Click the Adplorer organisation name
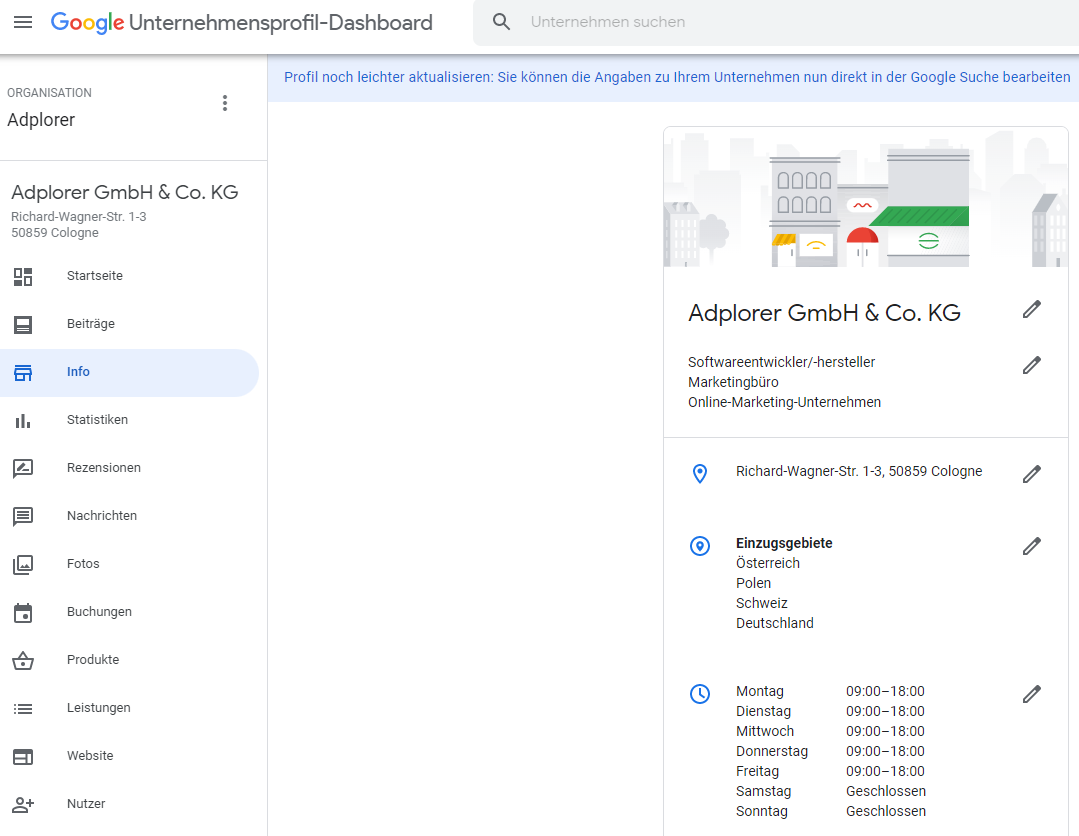Viewport: 1079px width, 836px height. [x=41, y=120]
